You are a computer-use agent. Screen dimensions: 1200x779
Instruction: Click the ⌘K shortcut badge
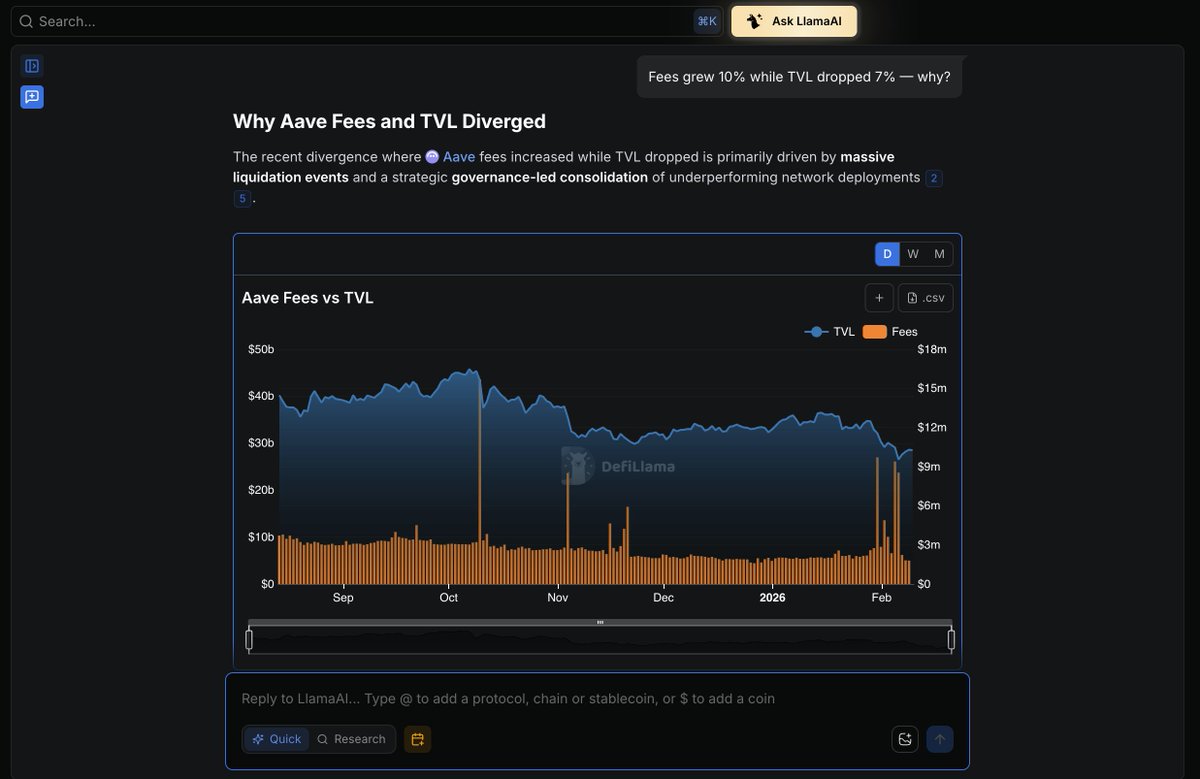coord(707,21)
